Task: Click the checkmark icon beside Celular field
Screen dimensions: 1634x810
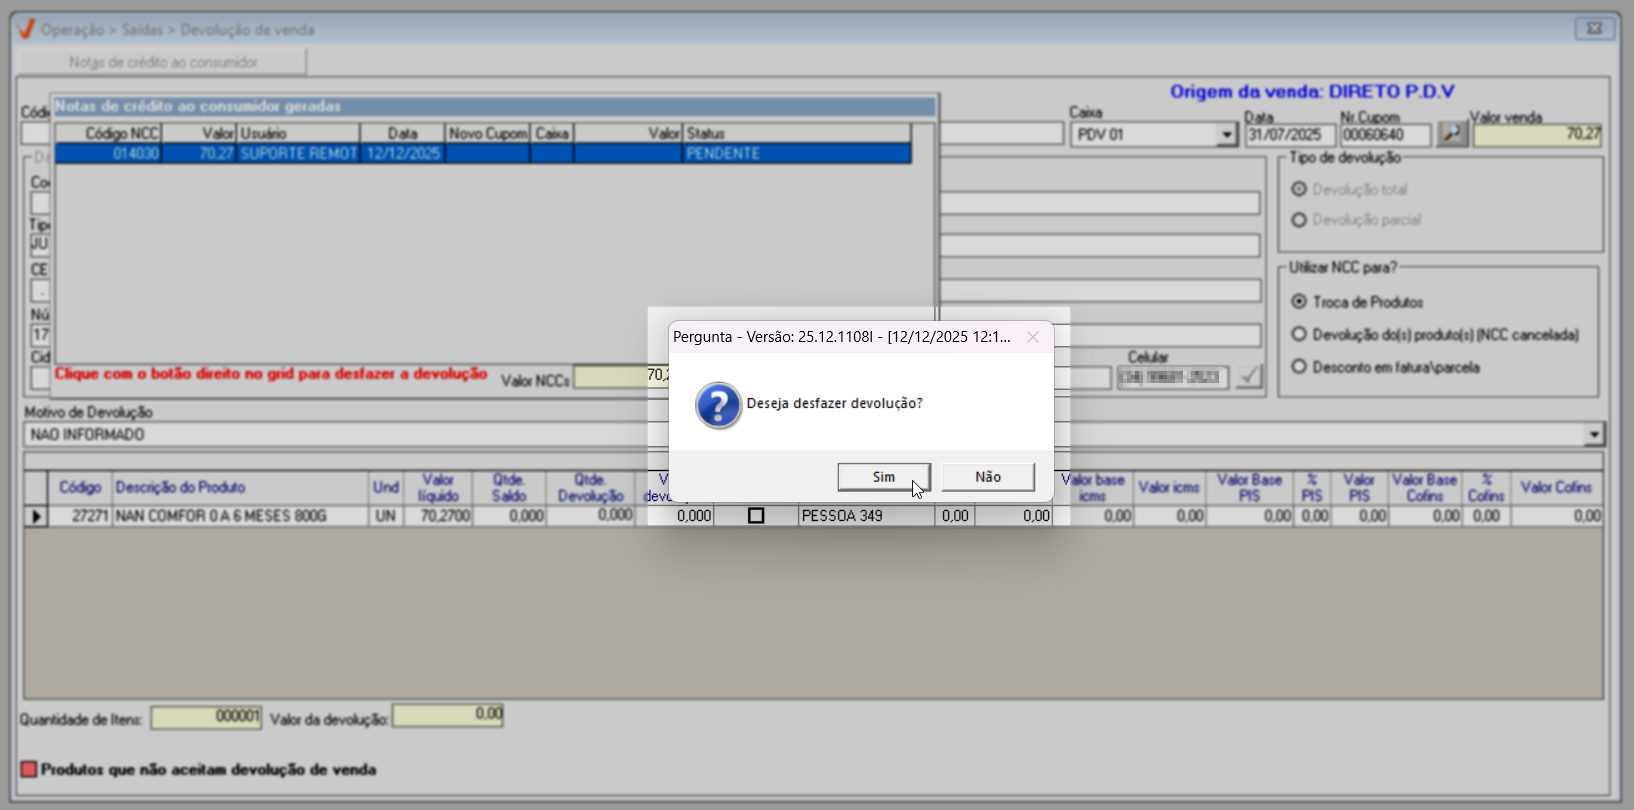Action: [1249, 377]
